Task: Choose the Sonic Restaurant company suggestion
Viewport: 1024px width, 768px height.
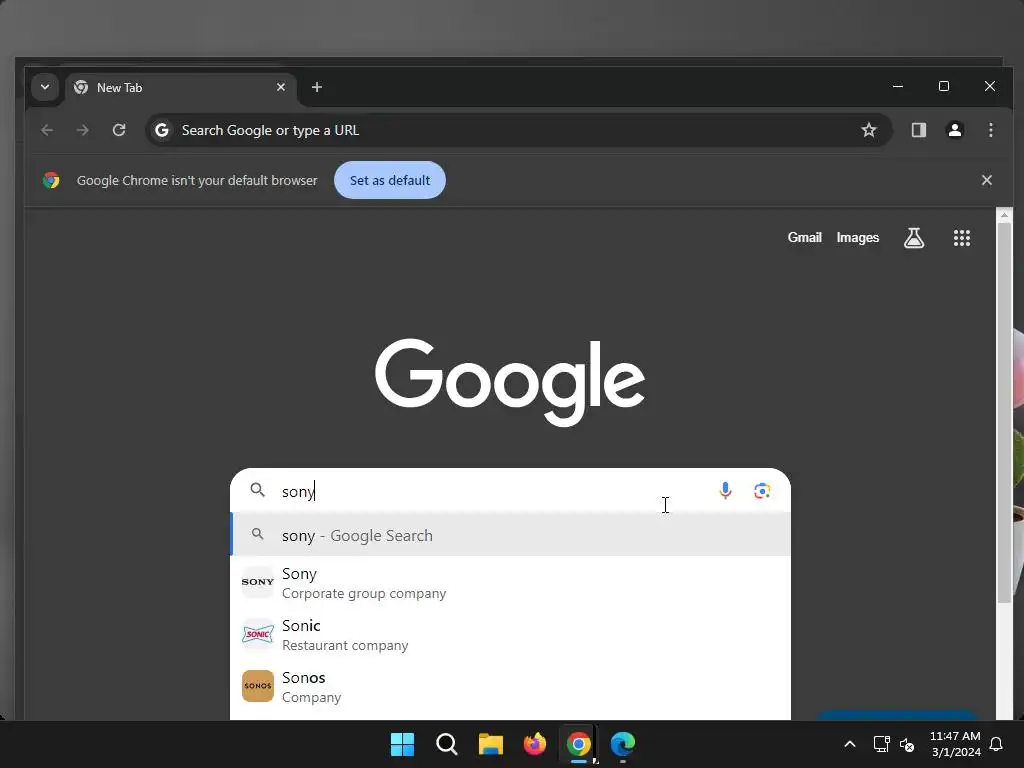Action: point(511,634)
